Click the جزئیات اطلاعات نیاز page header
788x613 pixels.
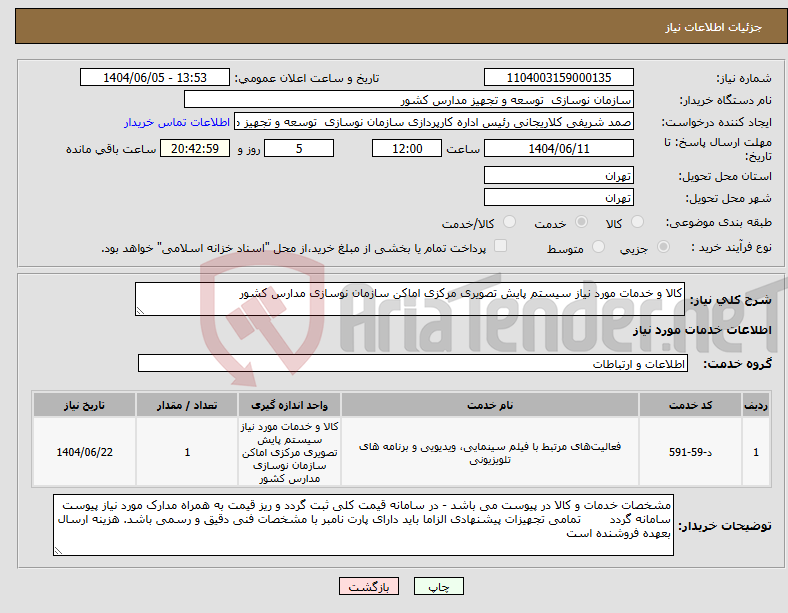[714, 27]
